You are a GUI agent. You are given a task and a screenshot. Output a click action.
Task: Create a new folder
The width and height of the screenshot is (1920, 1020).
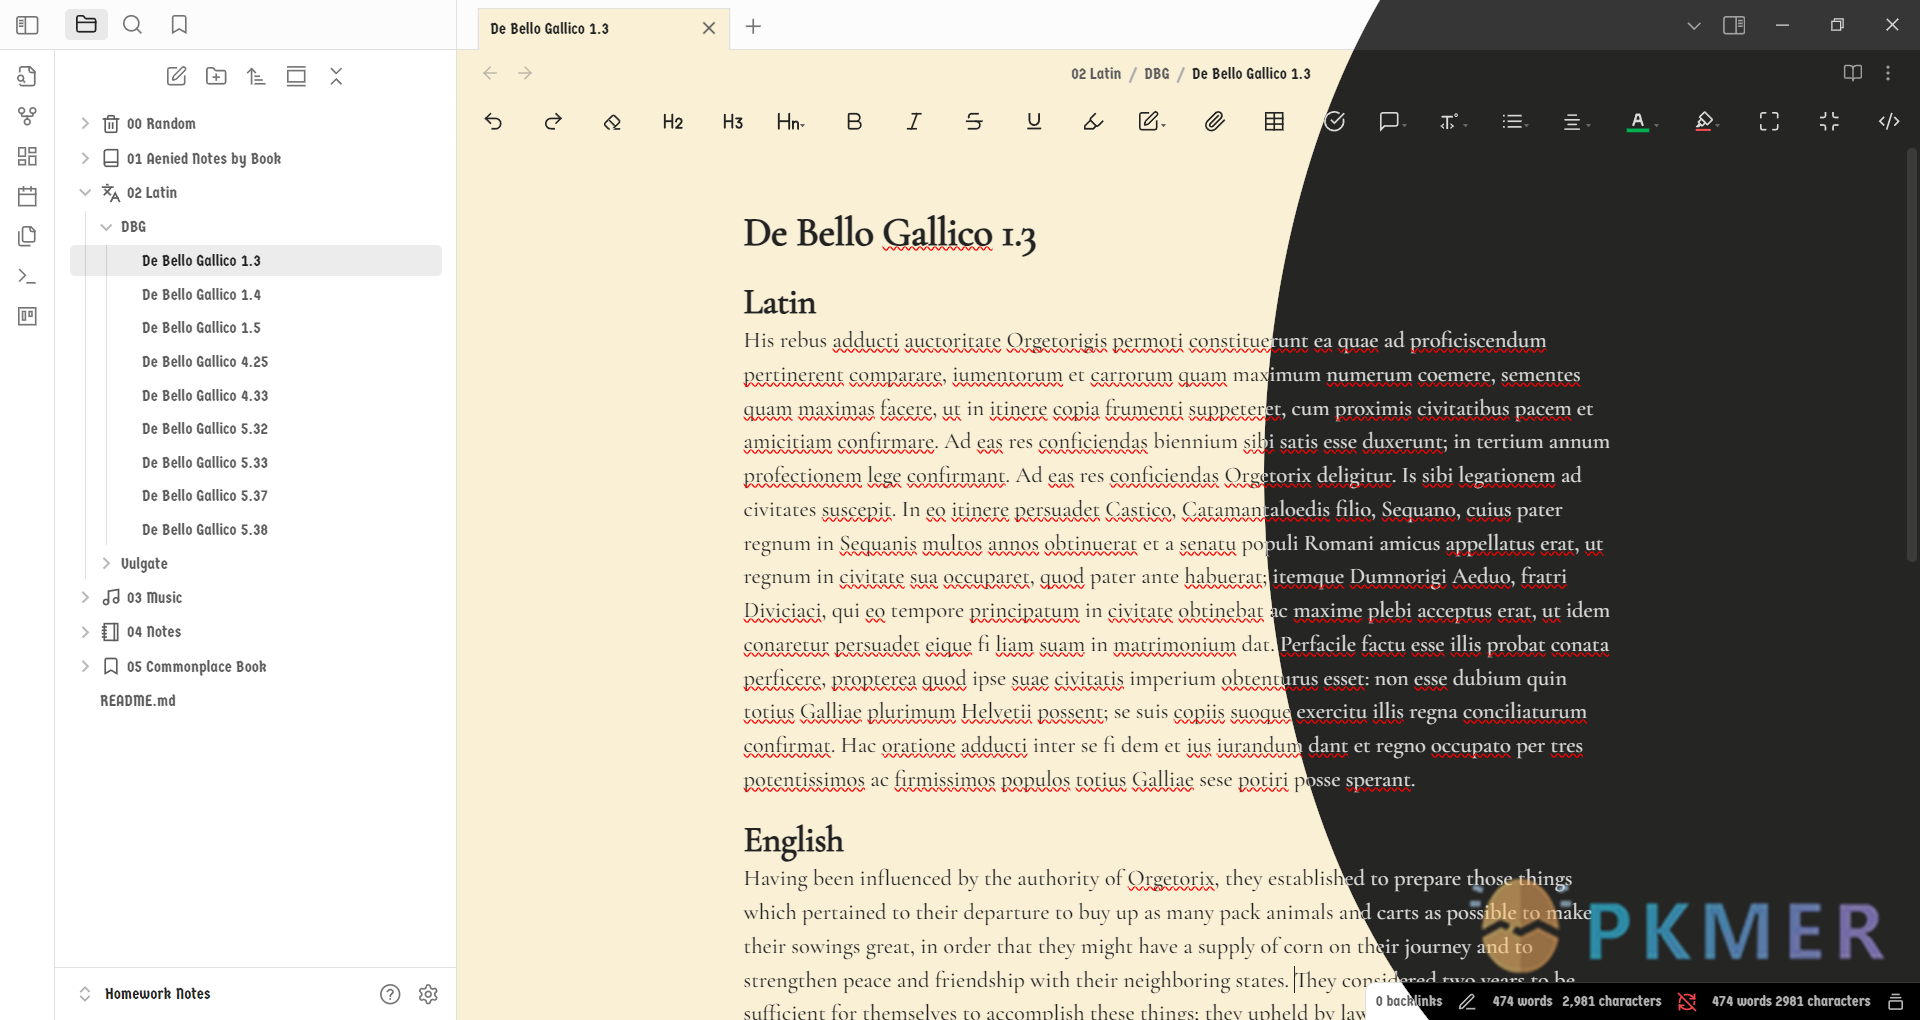[216, 76]
